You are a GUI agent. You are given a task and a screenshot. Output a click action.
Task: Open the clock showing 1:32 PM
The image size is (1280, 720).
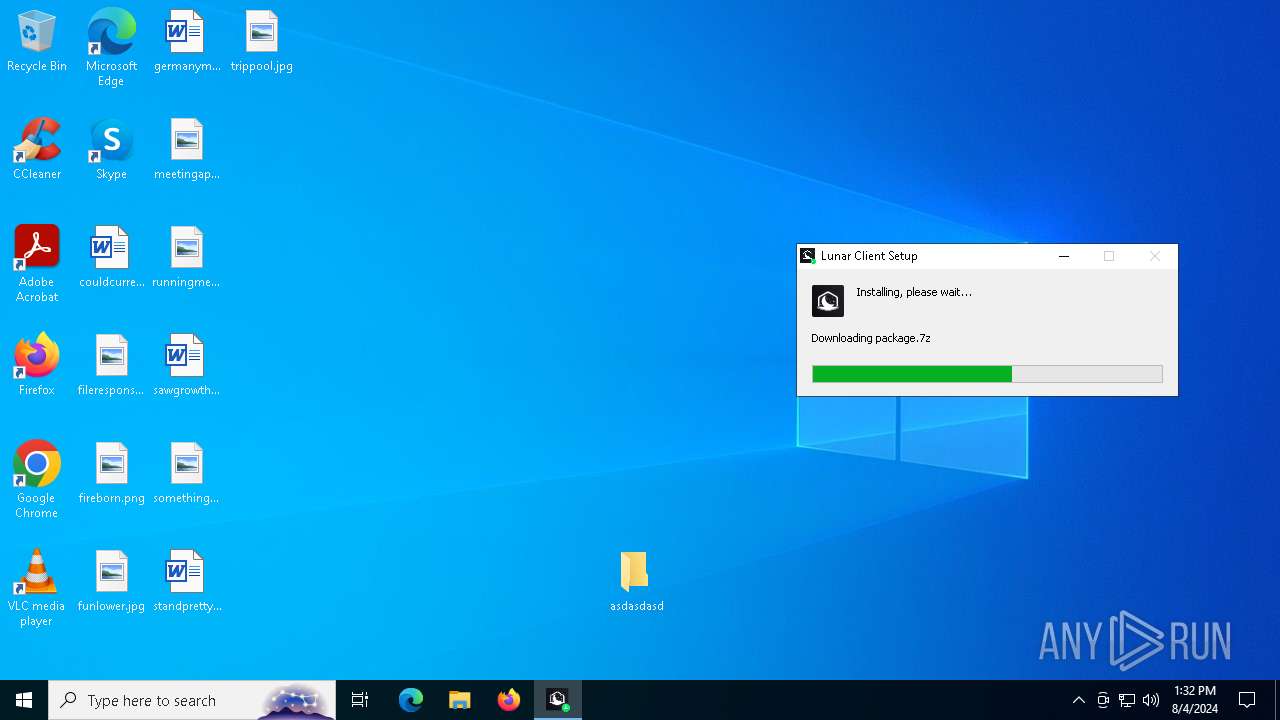coord(1195,700)
